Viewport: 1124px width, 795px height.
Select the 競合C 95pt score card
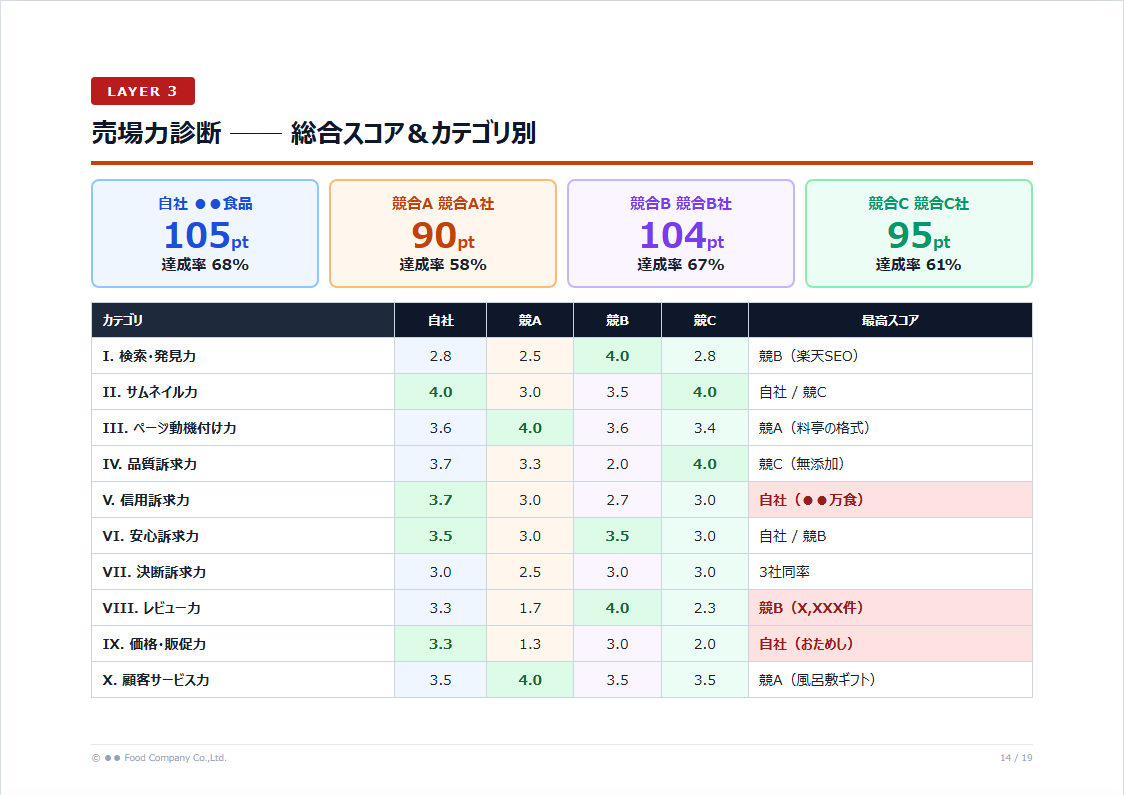918,233
